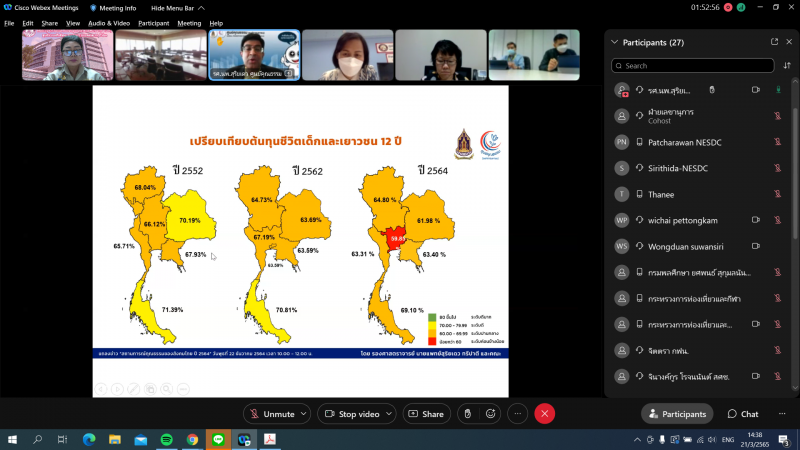This screenshot has height=450, width=800.
Task: Click the red recording indicator in title bar
Action: tap(728, 8)
